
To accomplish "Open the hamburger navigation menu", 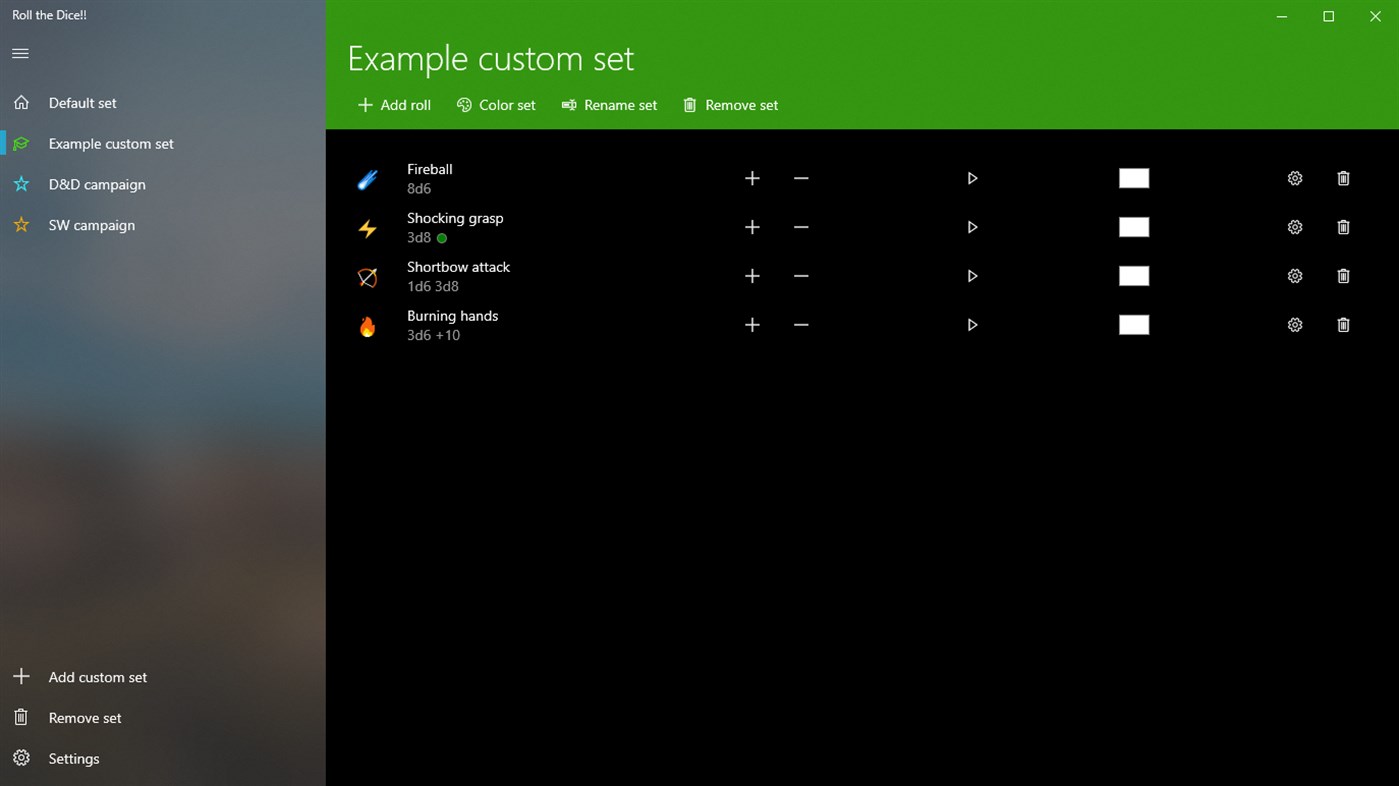I will pyautogui.click(x=19, y=53).
